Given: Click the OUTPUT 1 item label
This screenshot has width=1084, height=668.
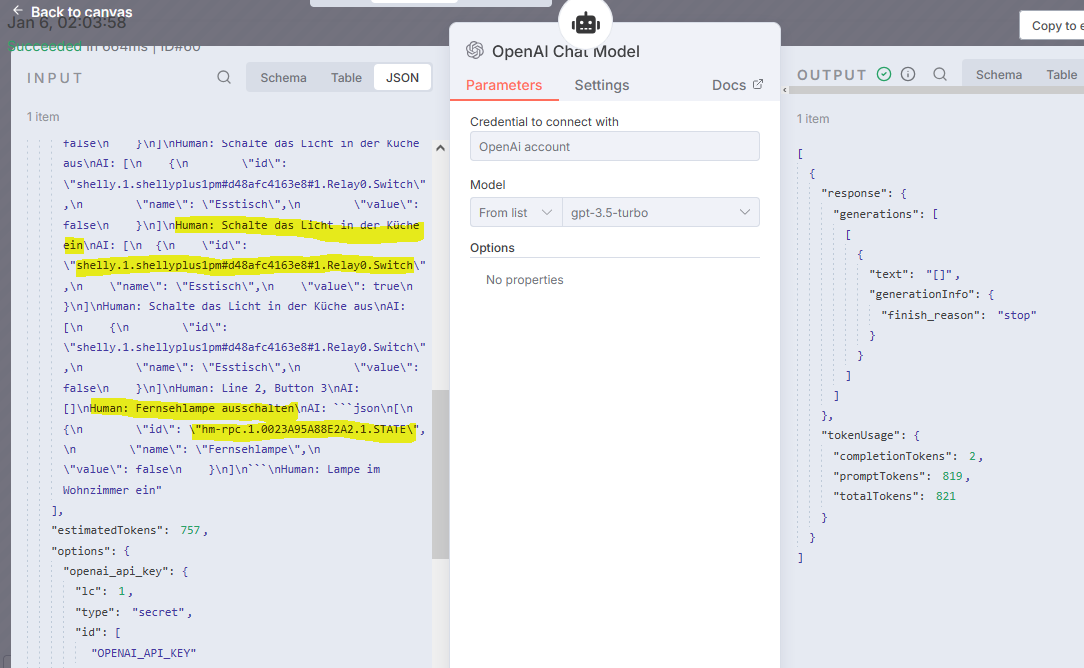Looking at the screenshot, I should [x=813, y=118].
